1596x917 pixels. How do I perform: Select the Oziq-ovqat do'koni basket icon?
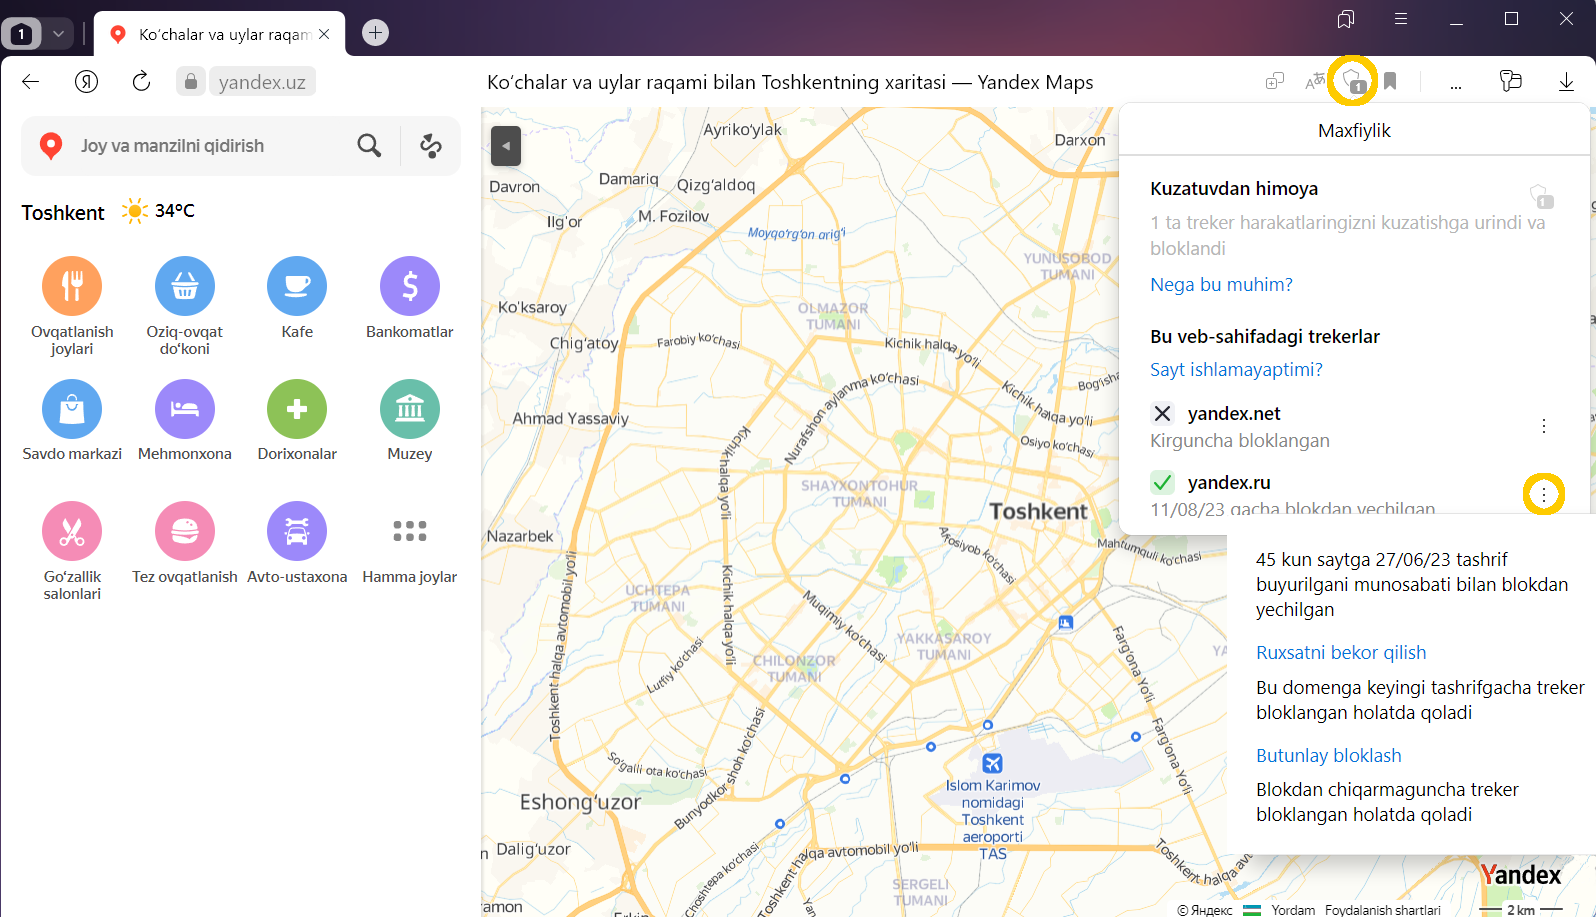[x=184, y=286]
